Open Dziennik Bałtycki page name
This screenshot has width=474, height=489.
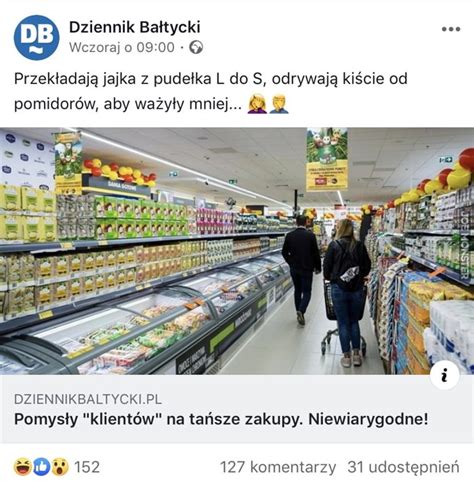(135, 27)
